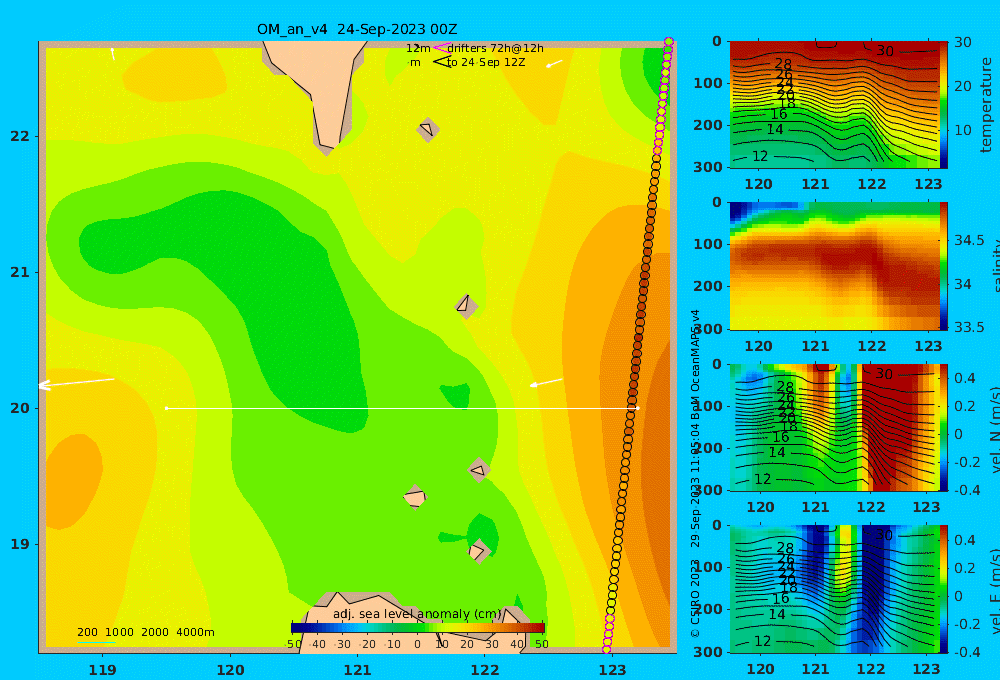Click the latitude 20 axis label
This screenshot has height=680, width=1000.
tap(20, 408)
